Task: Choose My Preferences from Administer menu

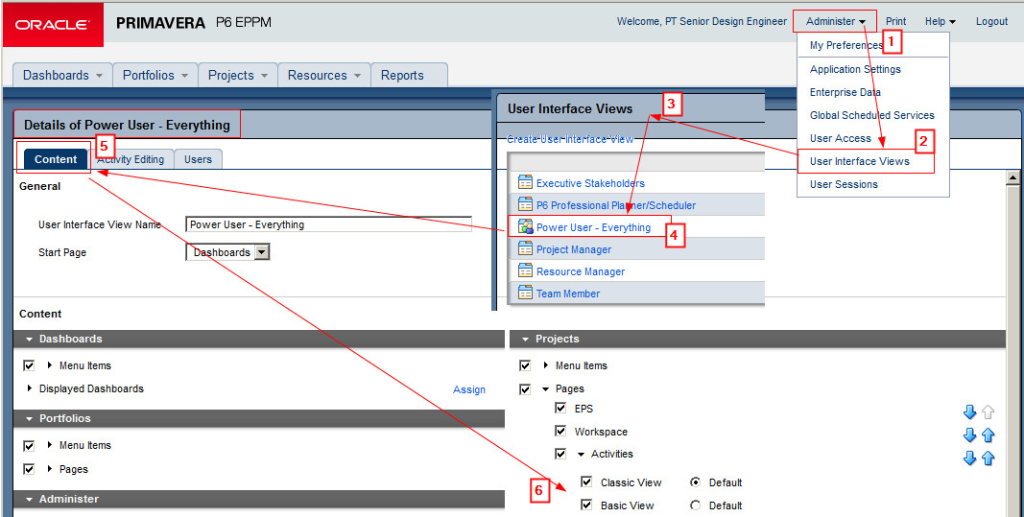Action: pos(846,45)
